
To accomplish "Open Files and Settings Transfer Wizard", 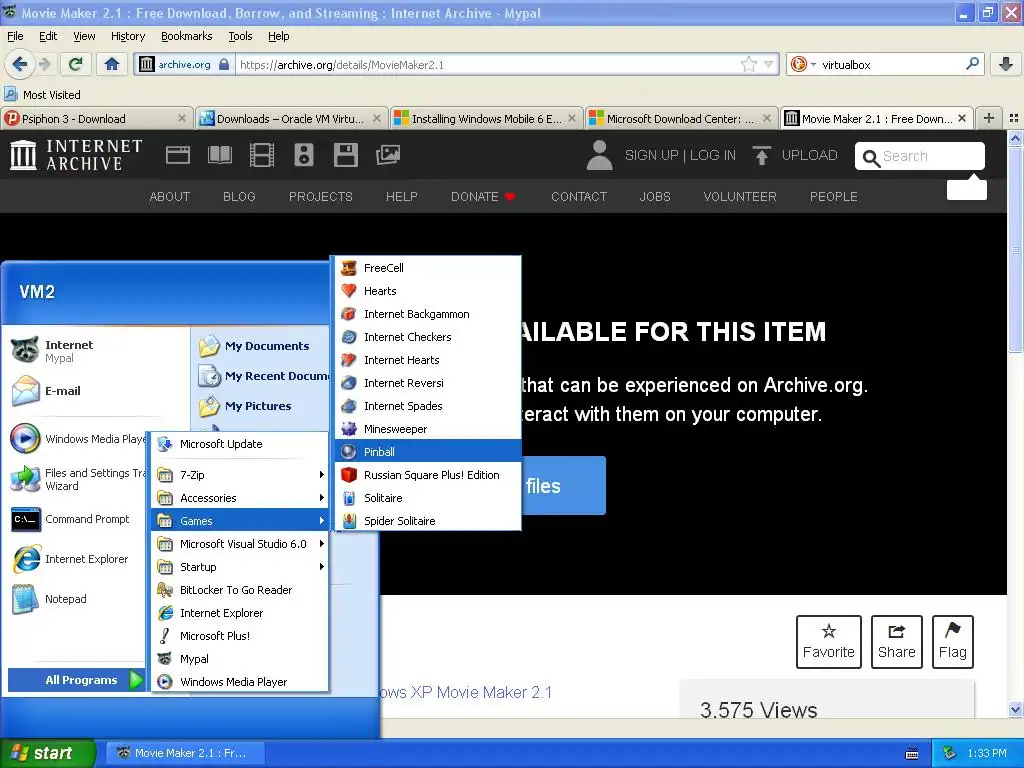I will pyautogui.click(x=78, y=479).
